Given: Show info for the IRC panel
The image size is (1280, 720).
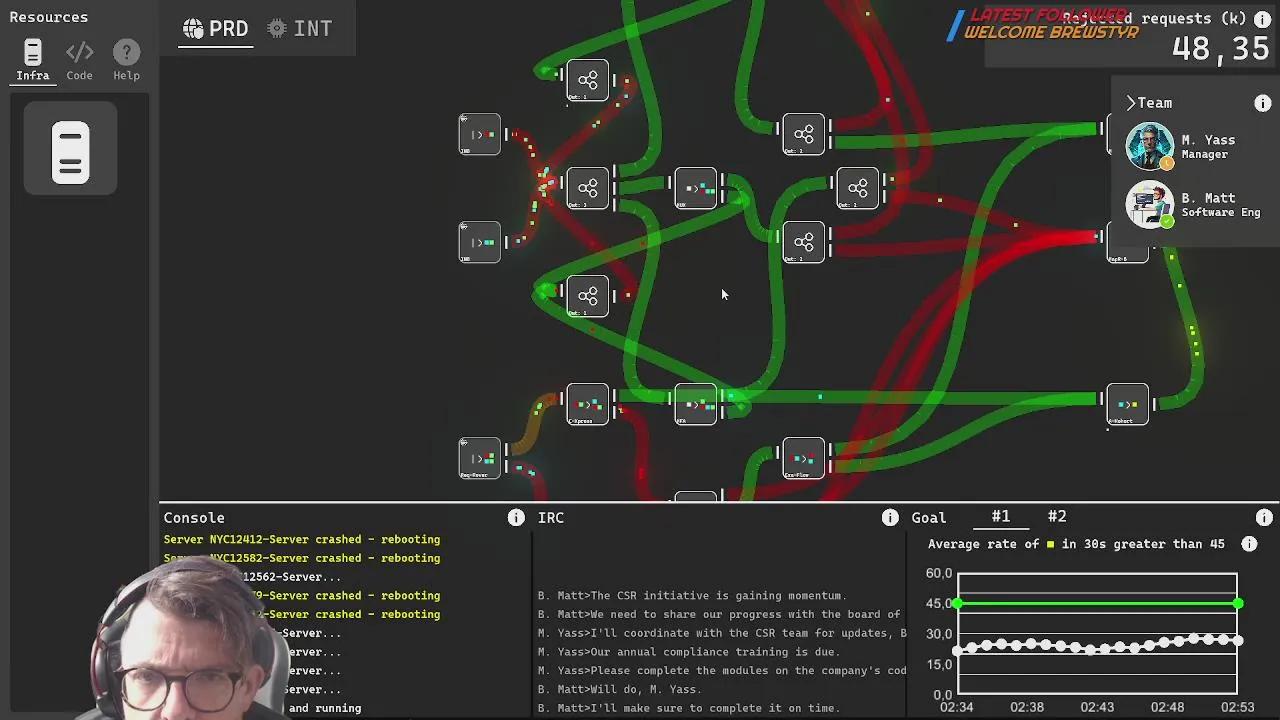Looking at the screenshot, I should pos(890,517).
